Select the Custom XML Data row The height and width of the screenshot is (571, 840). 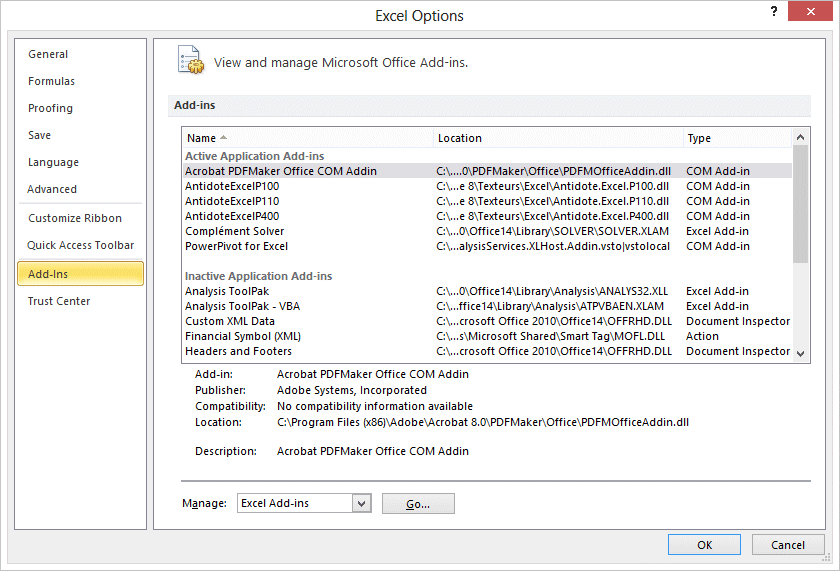point(486,321)
